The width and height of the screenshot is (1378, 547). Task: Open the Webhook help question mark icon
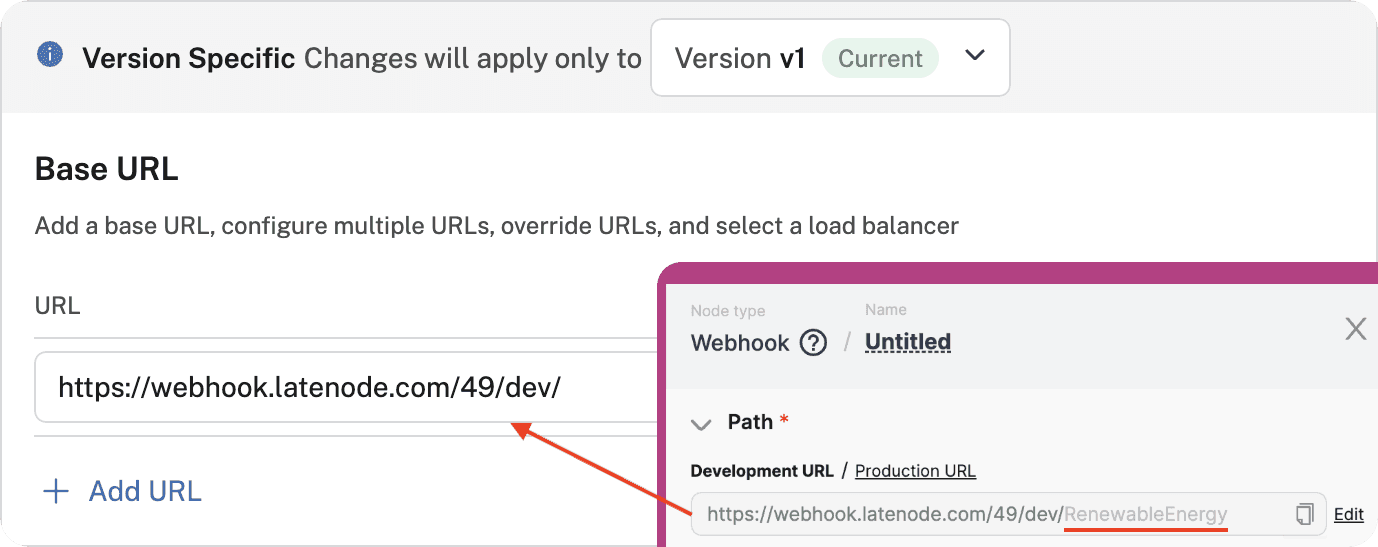coord(814,343)
